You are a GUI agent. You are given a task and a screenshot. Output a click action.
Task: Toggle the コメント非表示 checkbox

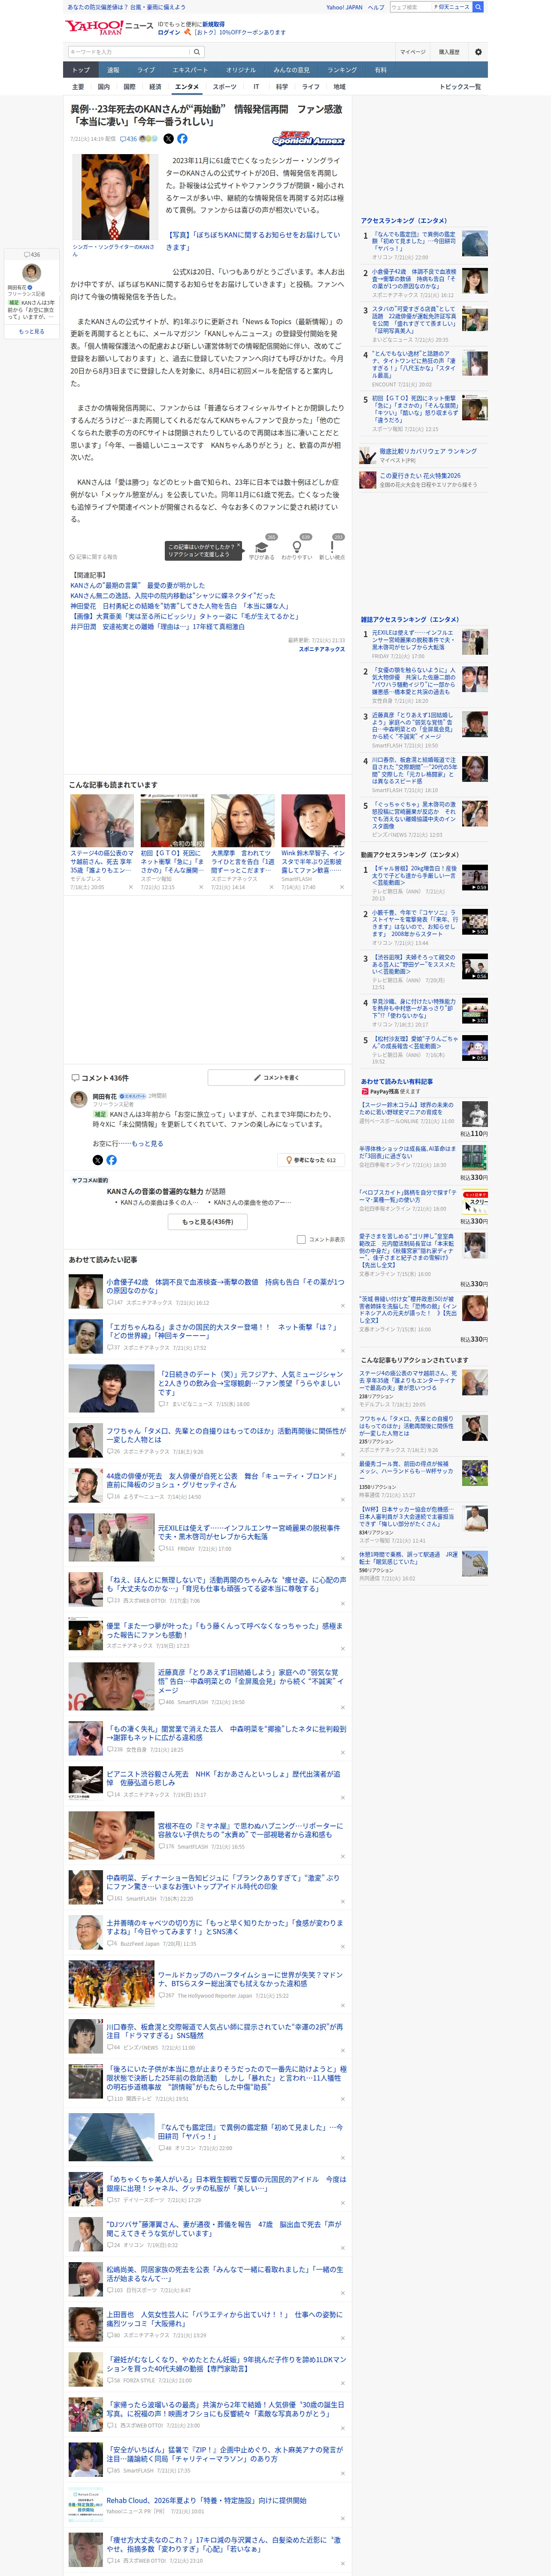(x=301, y=1239)
